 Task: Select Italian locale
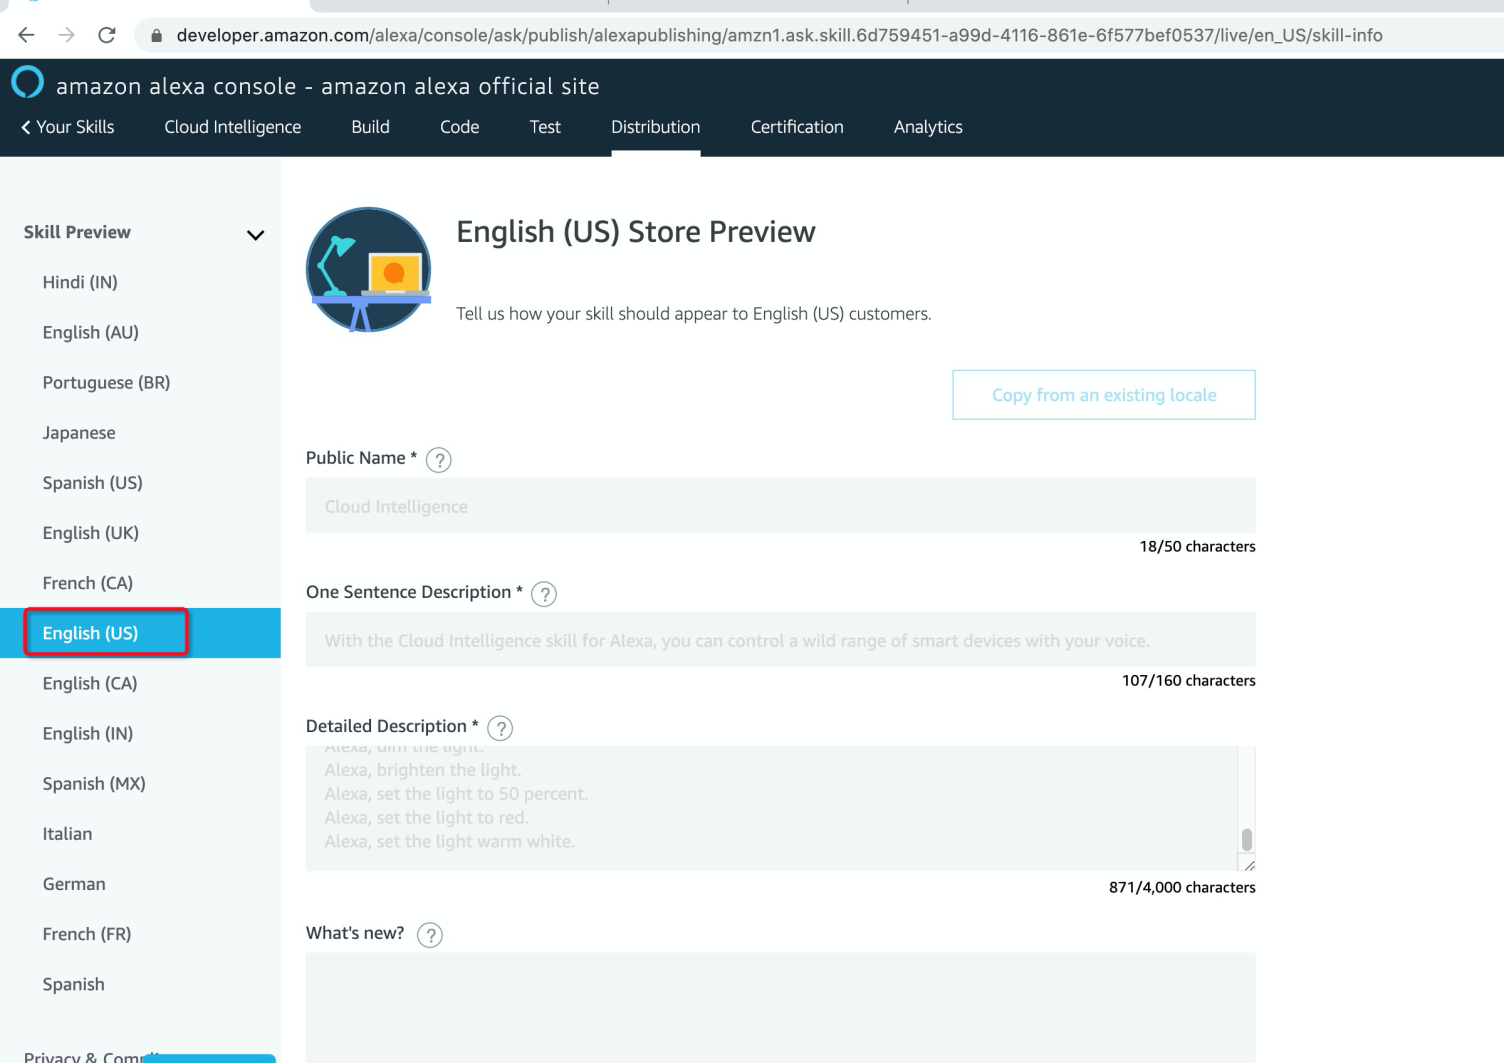pyautogui.click(x=67, y=833)
